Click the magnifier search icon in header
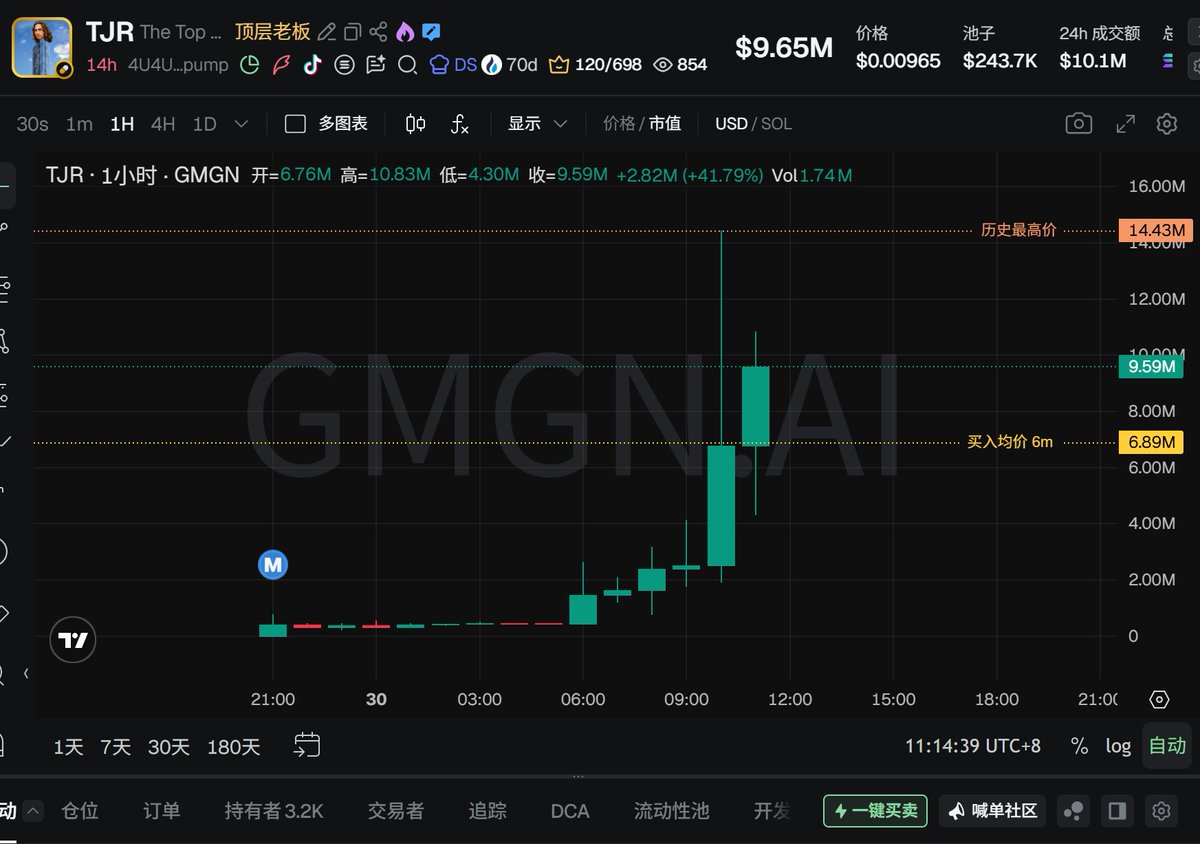This screenshot has width=1200, height=844. click(x=407, y=65)
